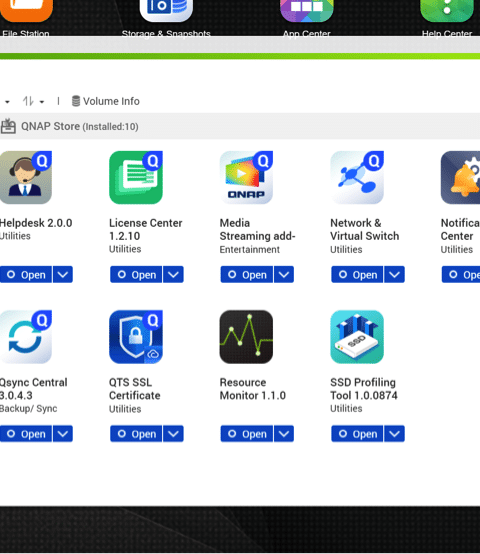
Task: Open Network & Virtual Switch
Action: pyautogui.click(x=357, y=275)
